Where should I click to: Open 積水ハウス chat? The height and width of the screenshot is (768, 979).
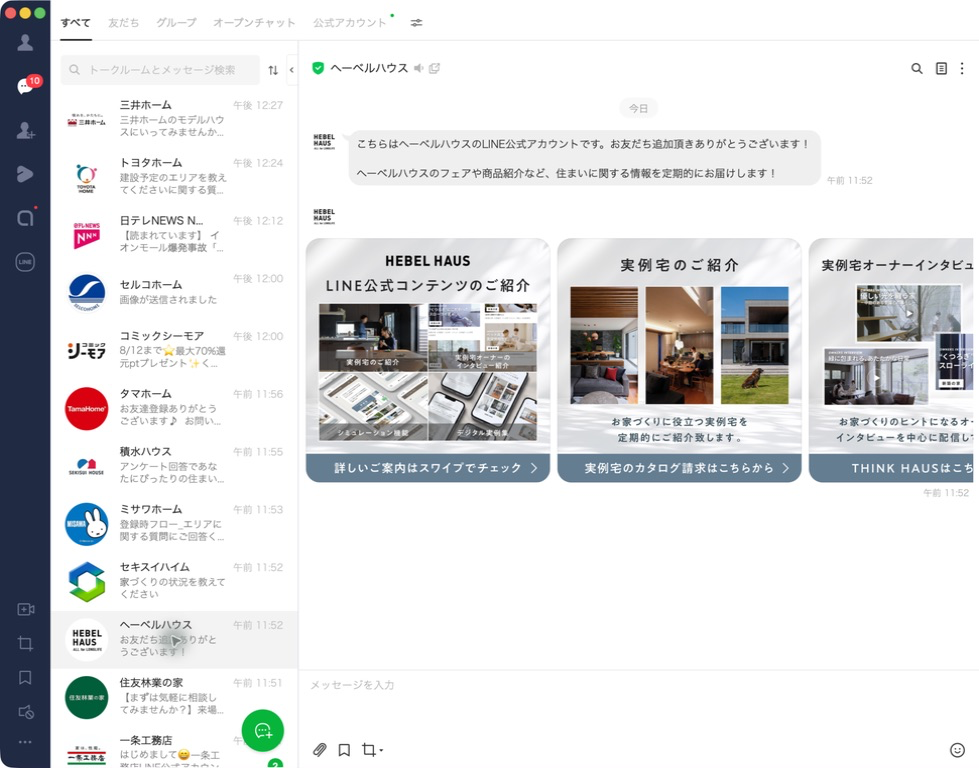pos(174,466)
